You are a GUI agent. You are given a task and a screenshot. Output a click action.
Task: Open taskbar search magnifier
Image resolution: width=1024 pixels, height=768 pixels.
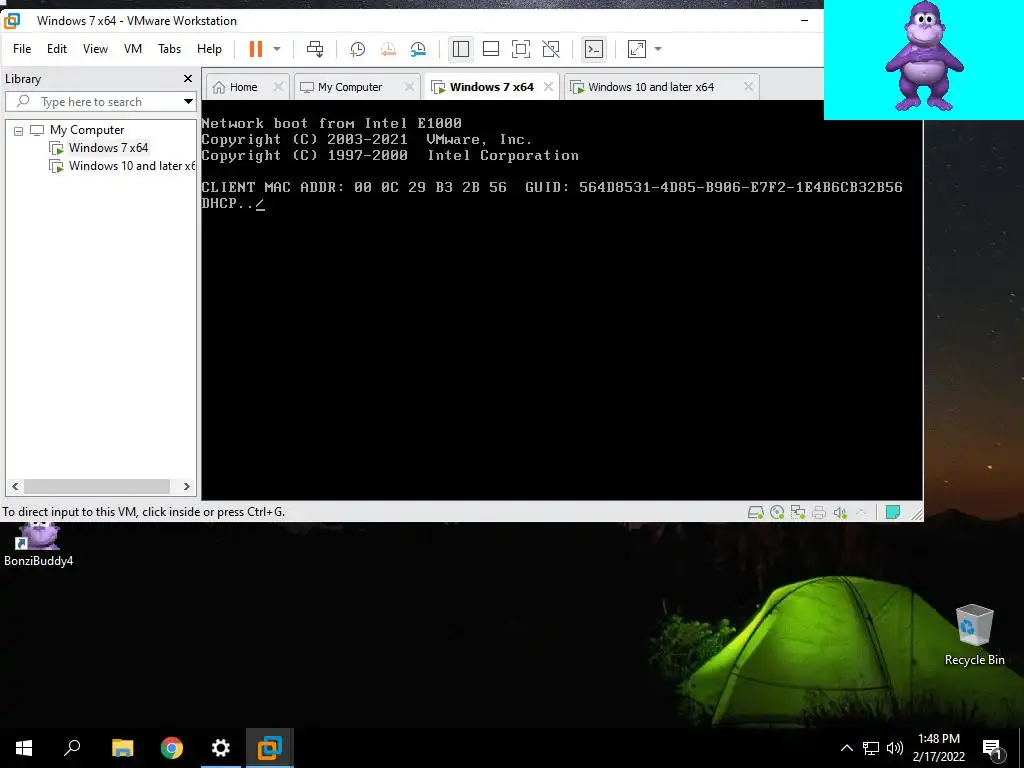click(72, 748)
